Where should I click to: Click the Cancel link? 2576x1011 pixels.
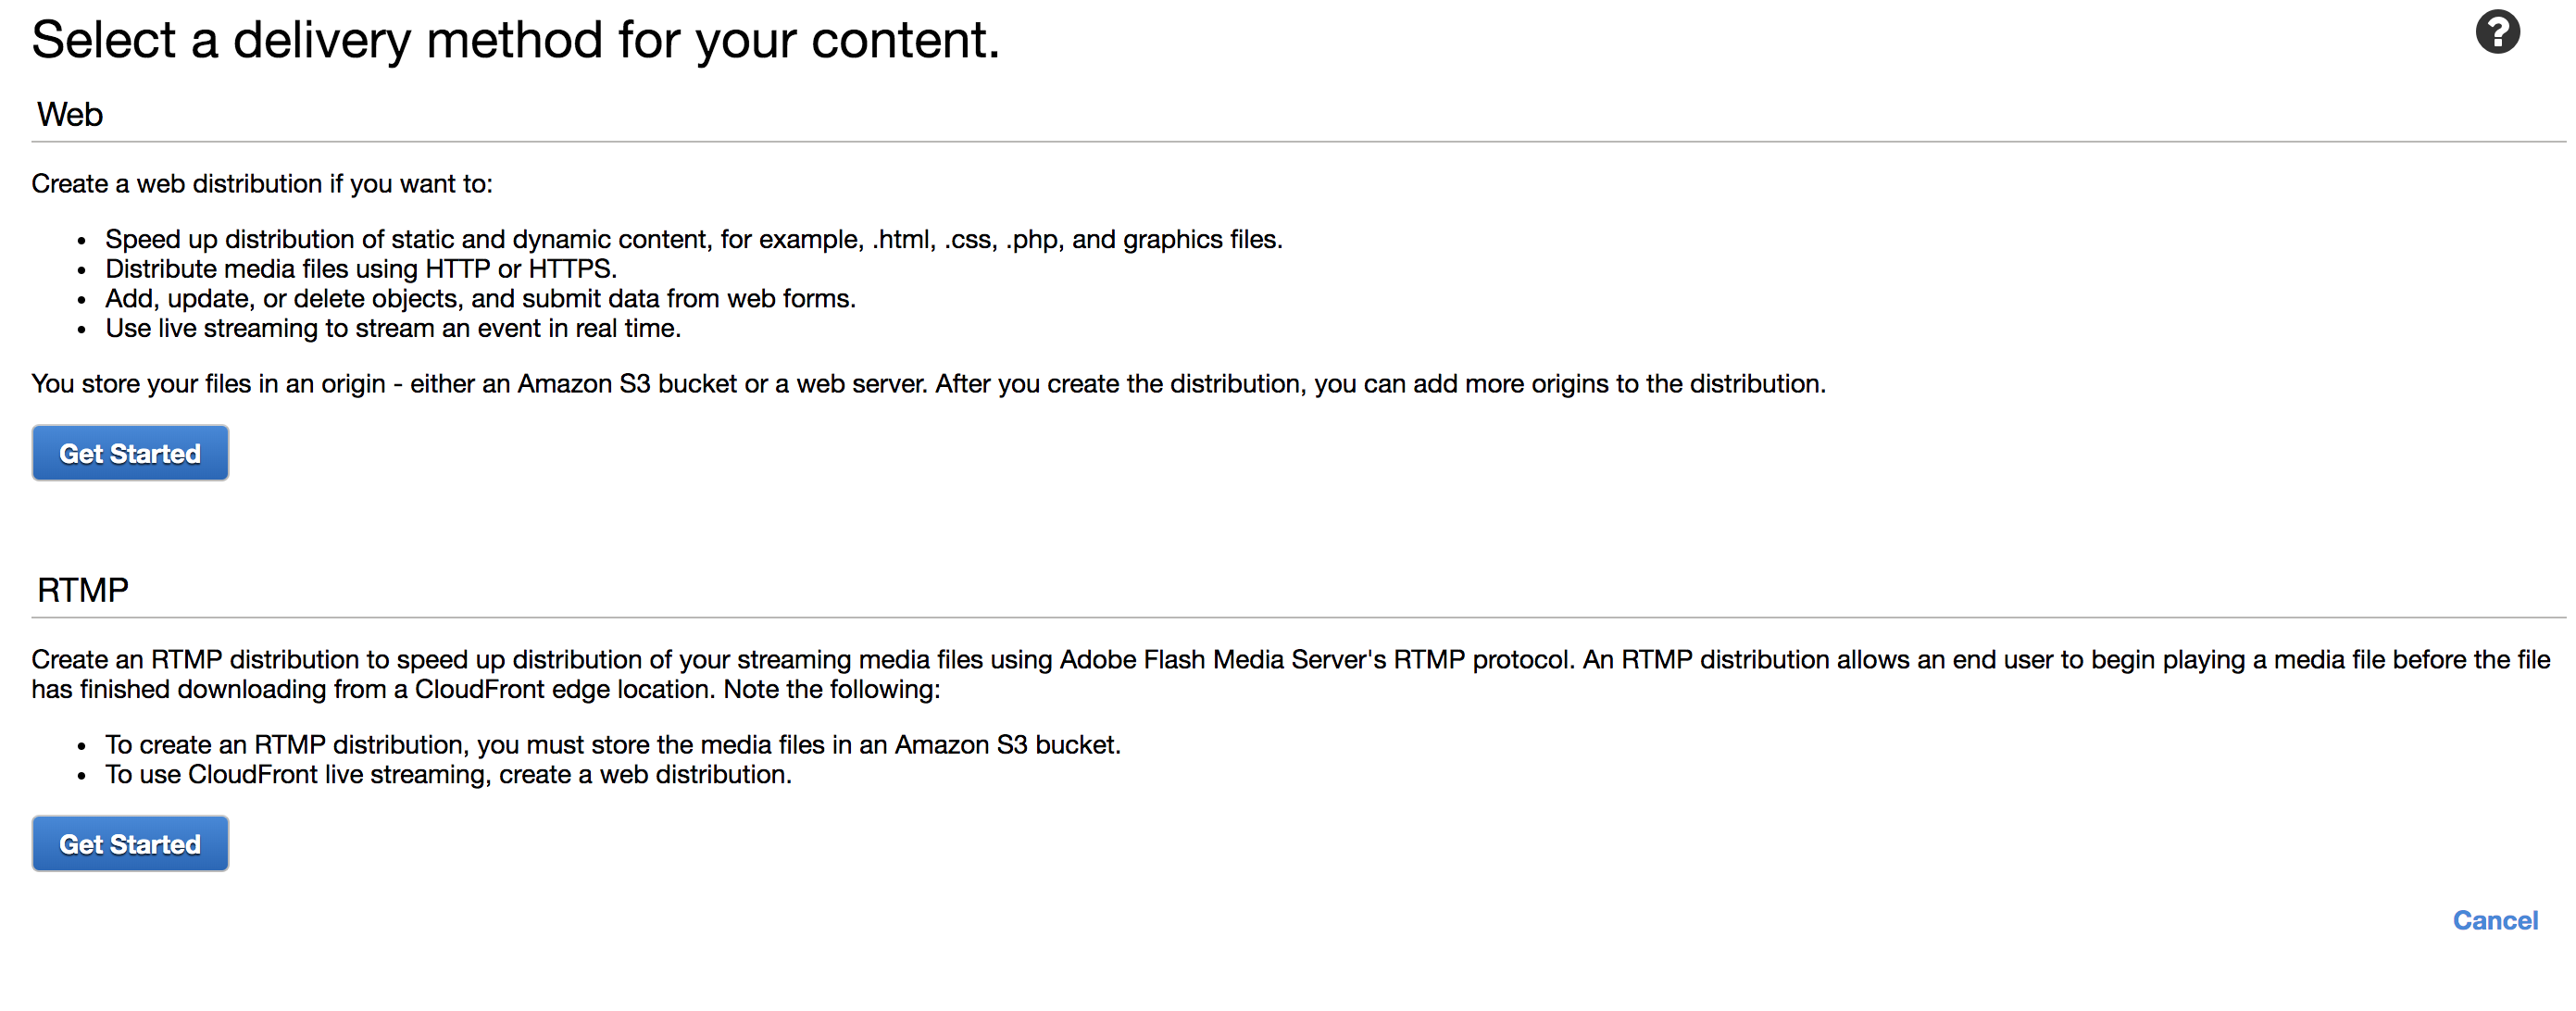[x=2495, y=920]
